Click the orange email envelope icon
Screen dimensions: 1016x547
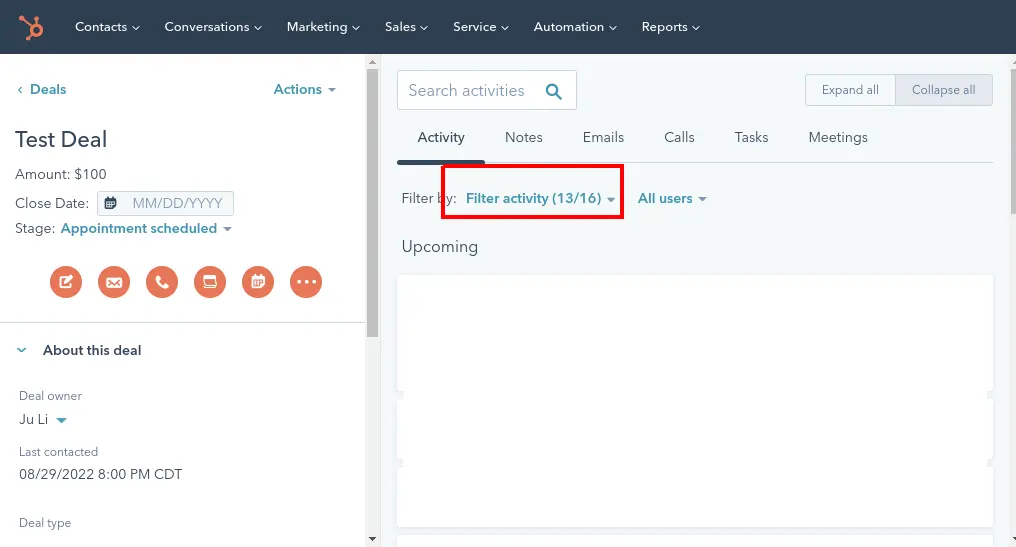[114, 282]
